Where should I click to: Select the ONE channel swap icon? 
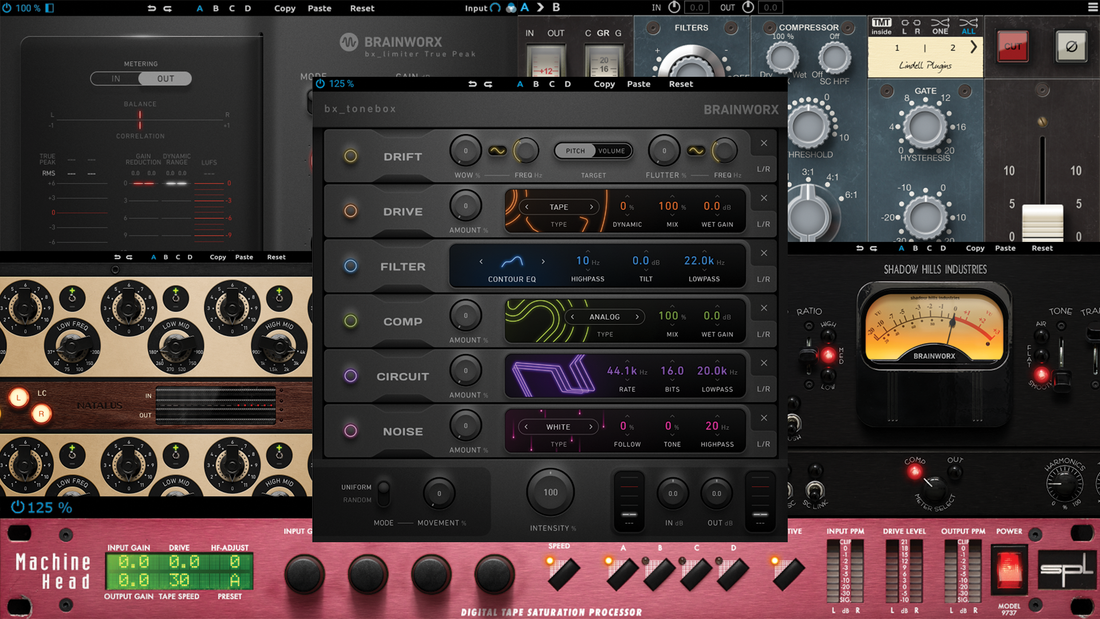pos(940,27)
